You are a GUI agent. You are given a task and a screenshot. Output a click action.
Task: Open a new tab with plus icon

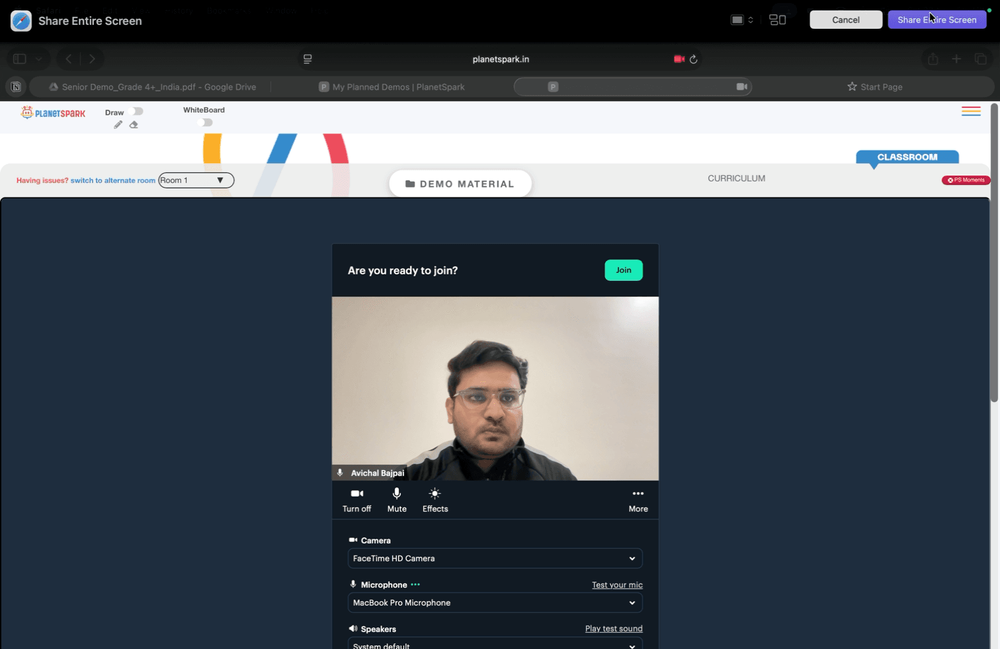(956, 59)
